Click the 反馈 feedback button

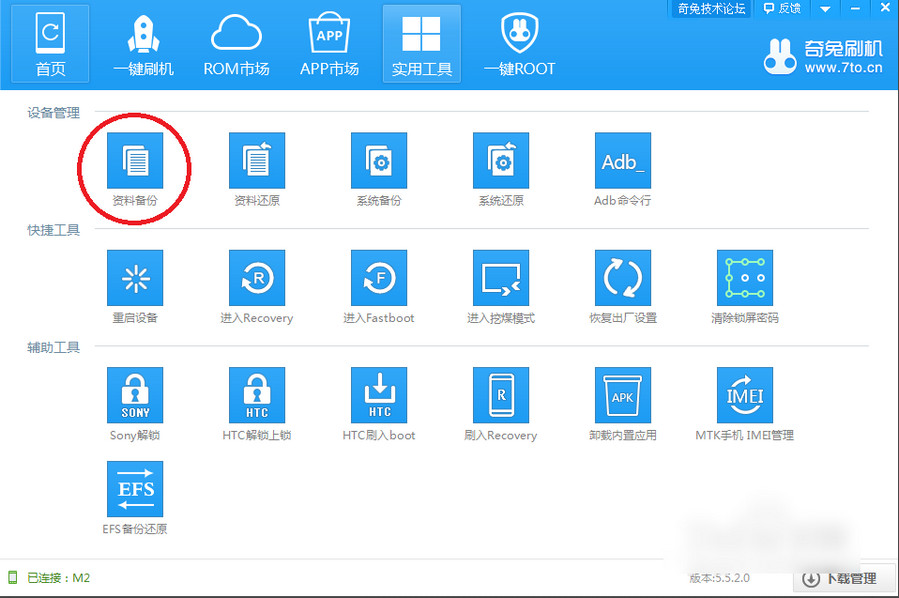tap(783, 9)
